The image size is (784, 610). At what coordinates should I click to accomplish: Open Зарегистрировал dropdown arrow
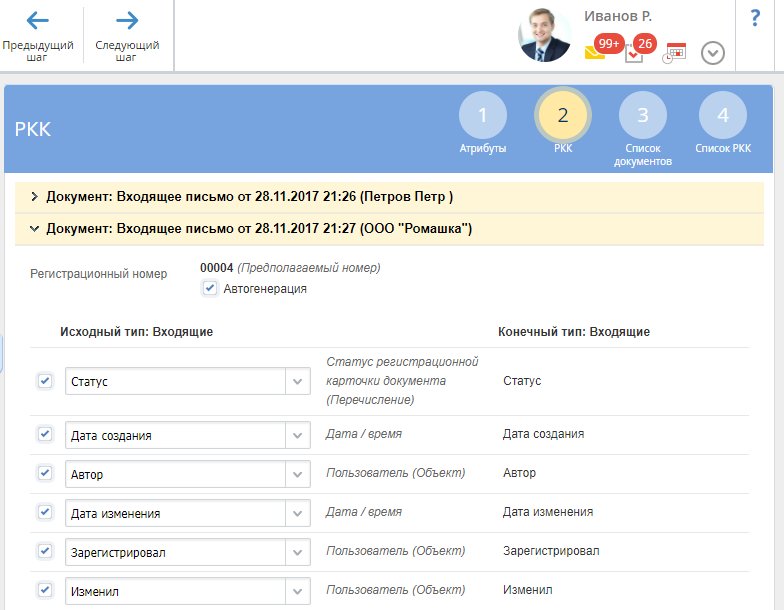pos(298,552)
